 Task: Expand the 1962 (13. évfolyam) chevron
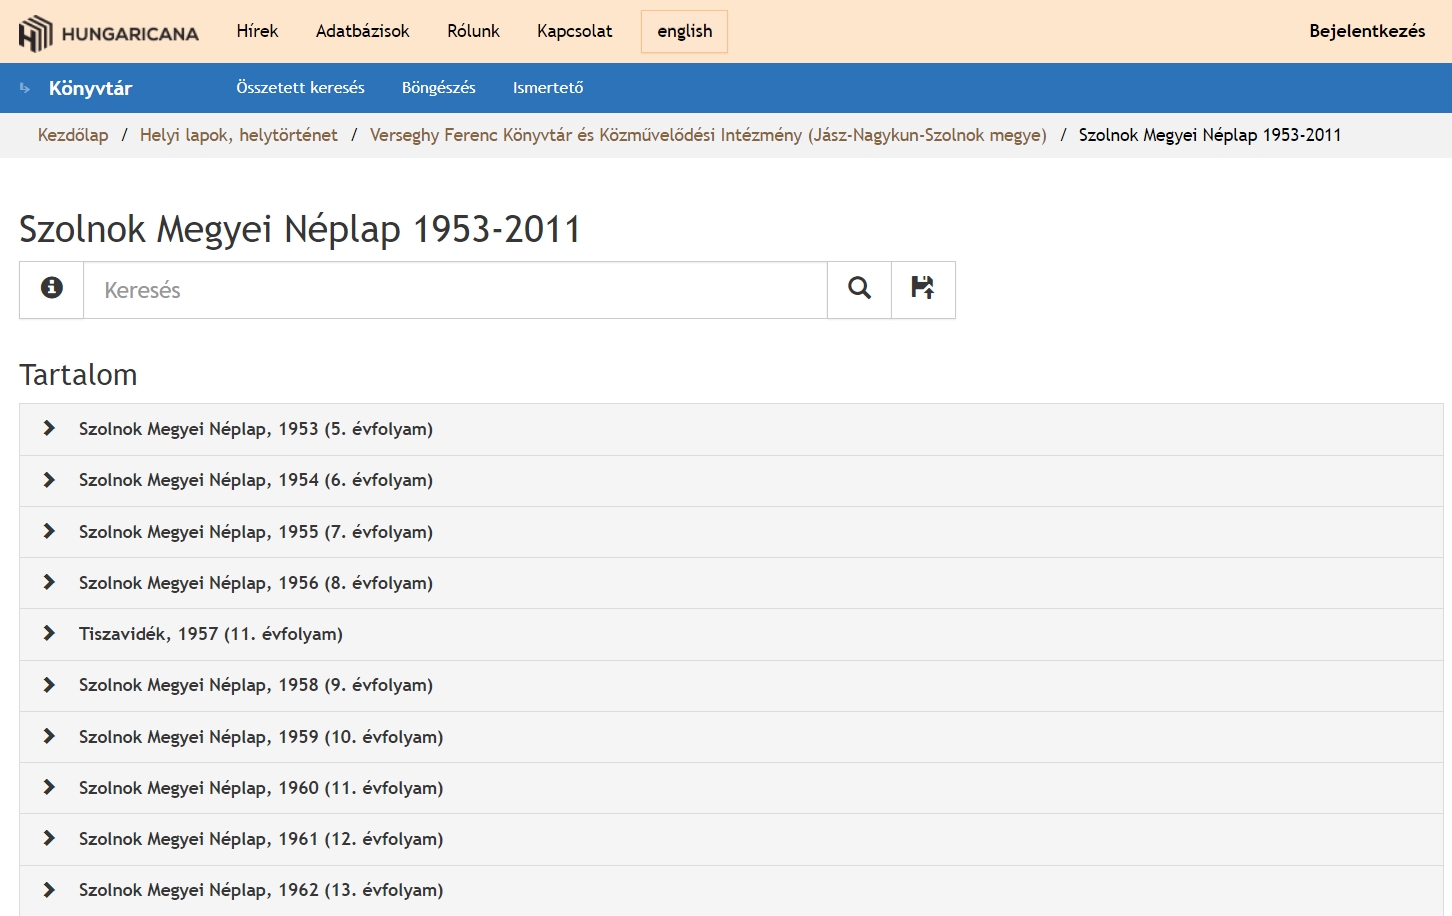pyautogui.click(x=49, y=889)
